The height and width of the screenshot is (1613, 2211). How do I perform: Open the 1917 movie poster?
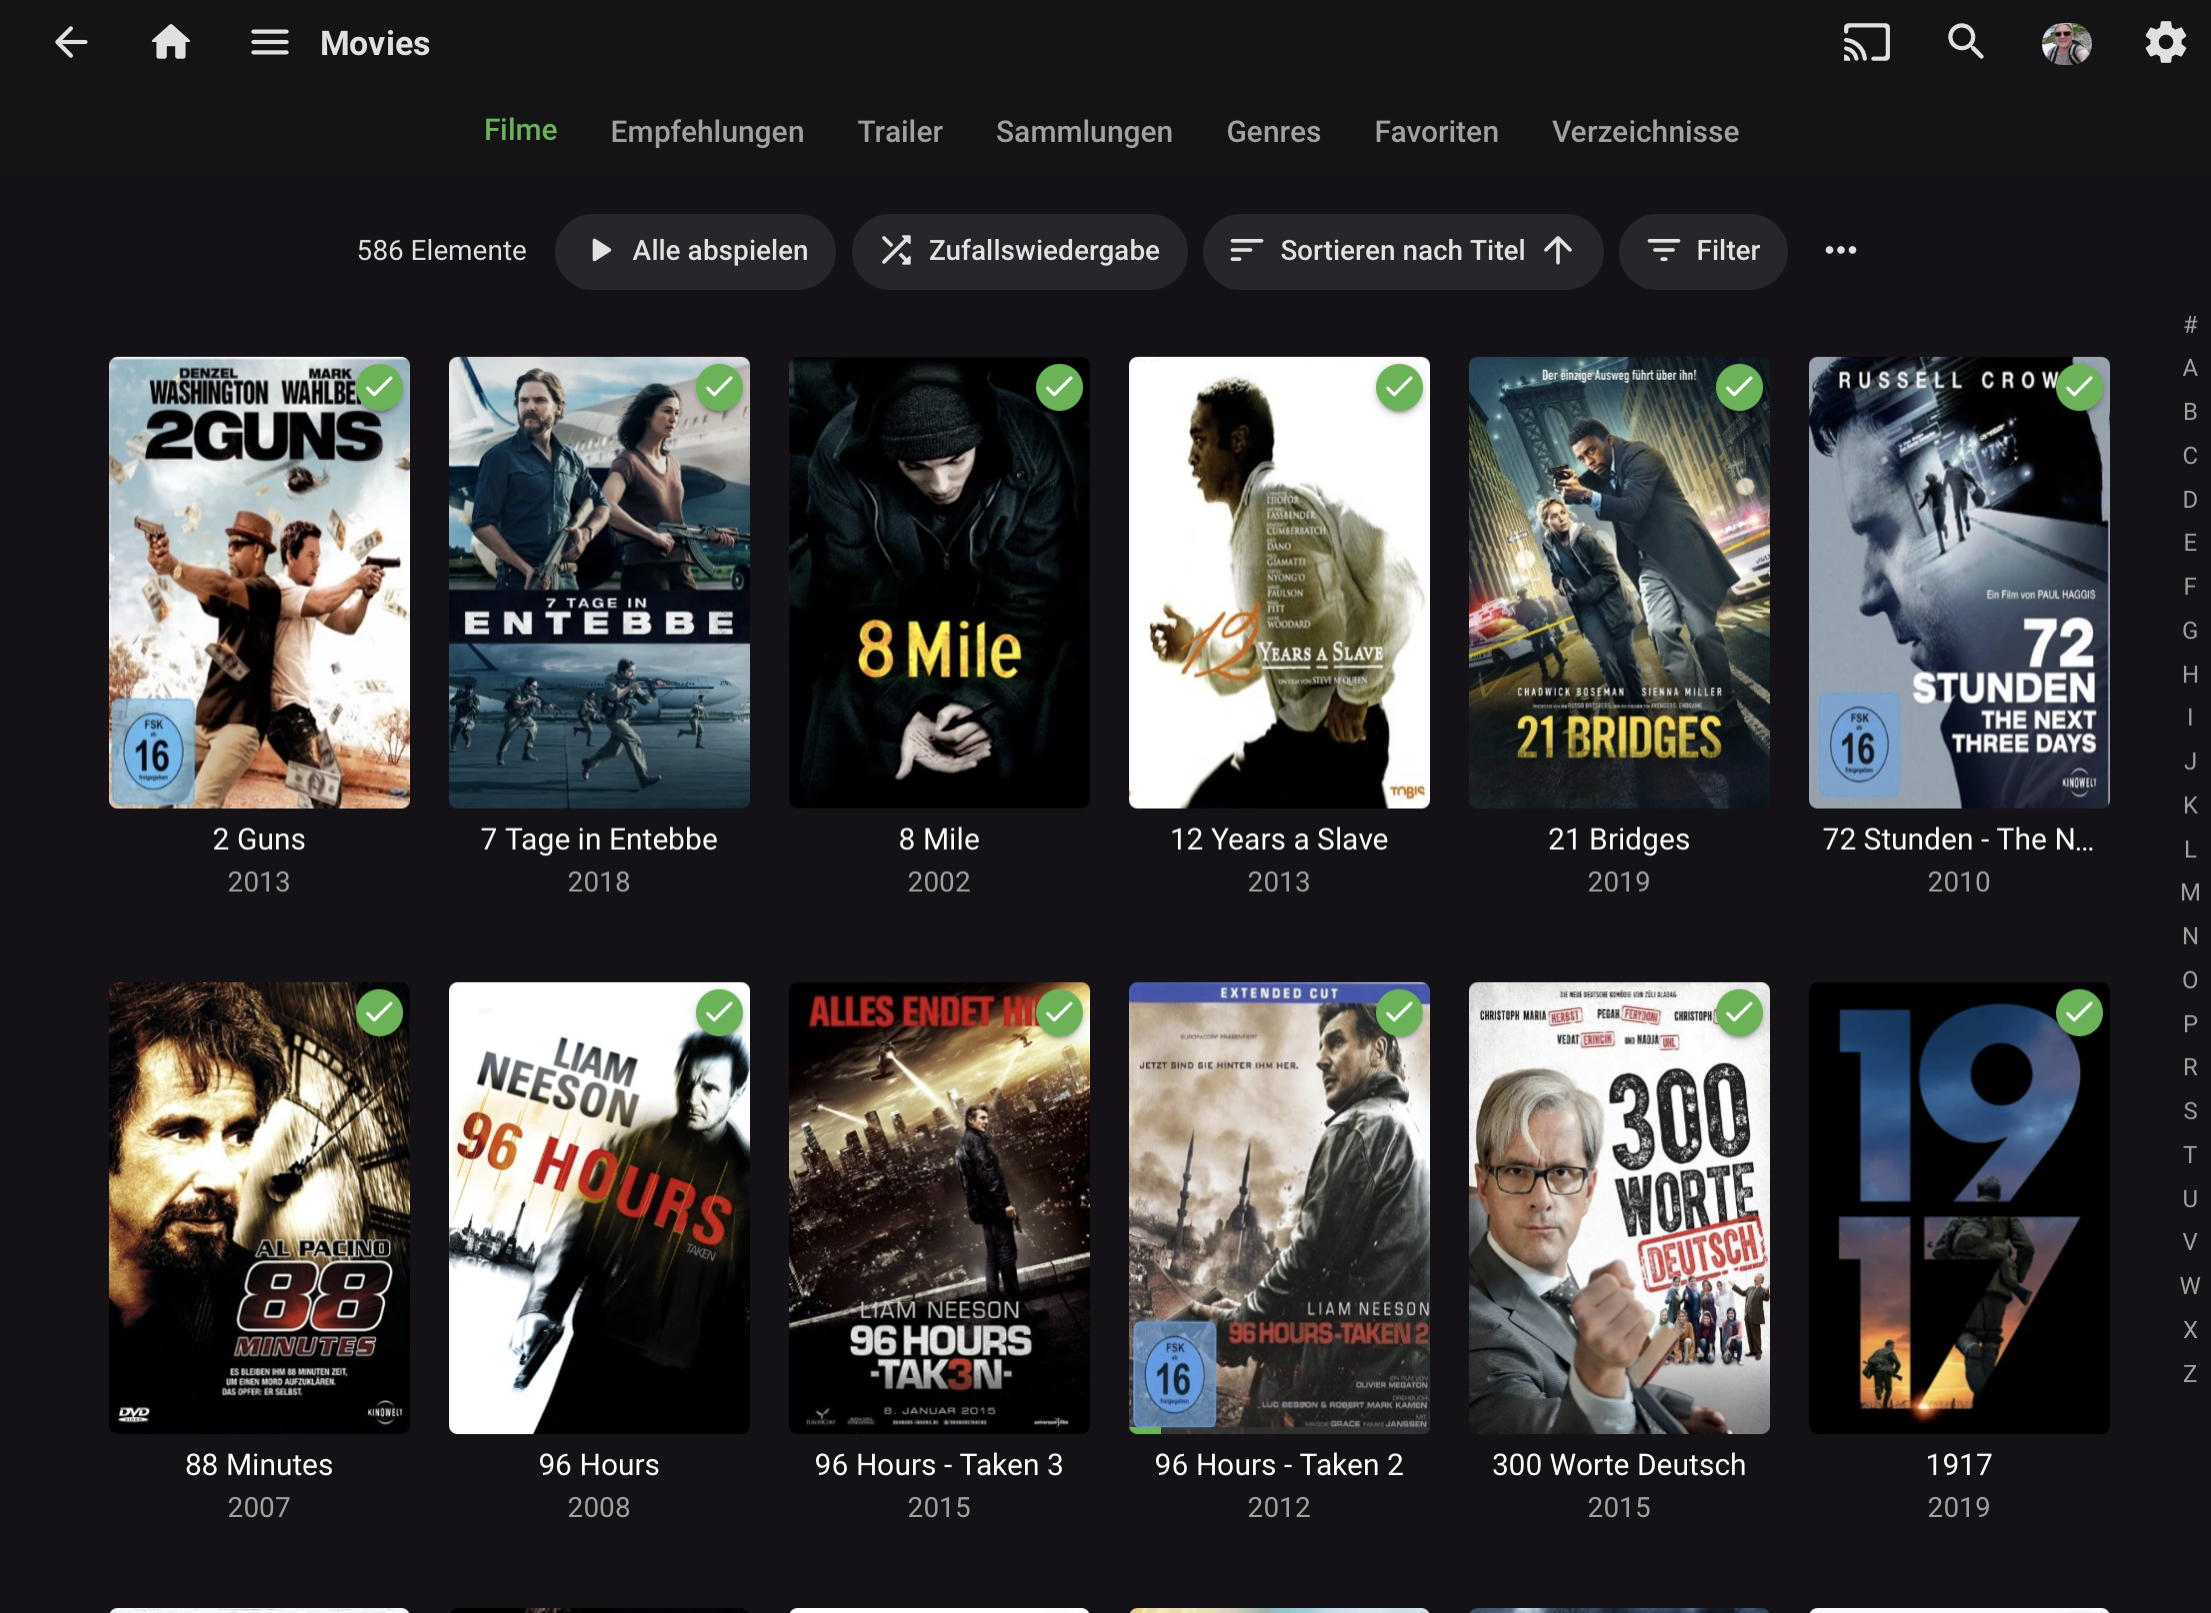(1959, 1208)
